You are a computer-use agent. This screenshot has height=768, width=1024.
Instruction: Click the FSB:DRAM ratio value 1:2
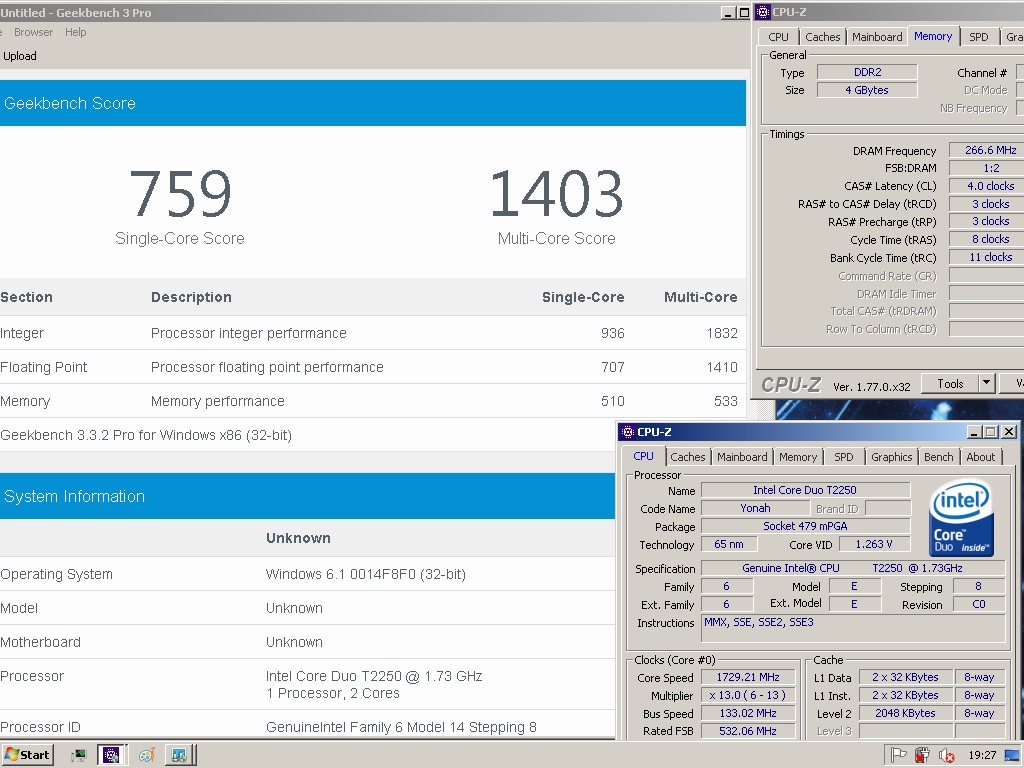pos(989,168)
